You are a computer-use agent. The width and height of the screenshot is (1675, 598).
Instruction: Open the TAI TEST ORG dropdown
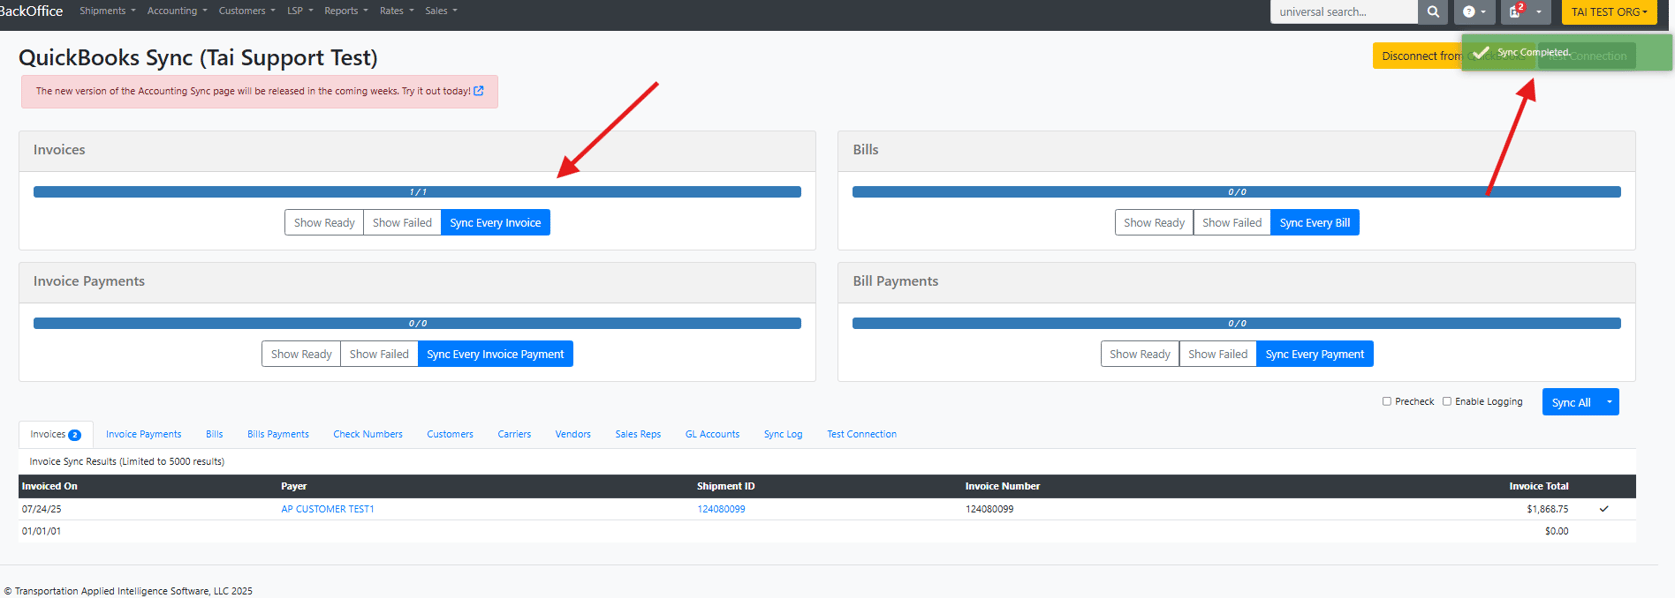click(1609, 12)
